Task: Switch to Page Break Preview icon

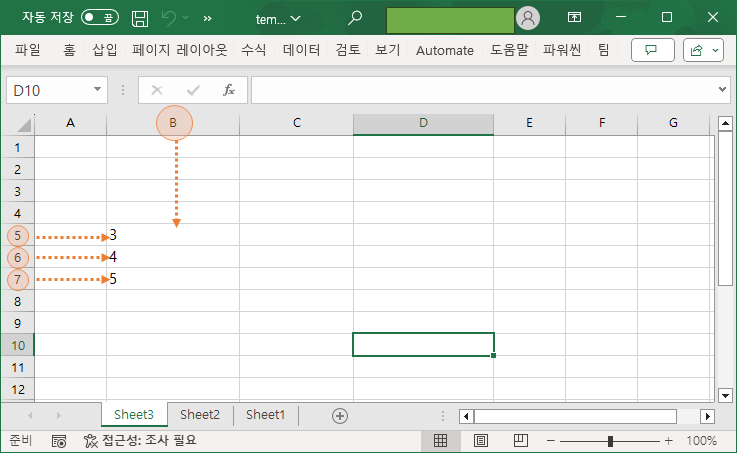Action: pyautogui.click(x=520, y=440)
